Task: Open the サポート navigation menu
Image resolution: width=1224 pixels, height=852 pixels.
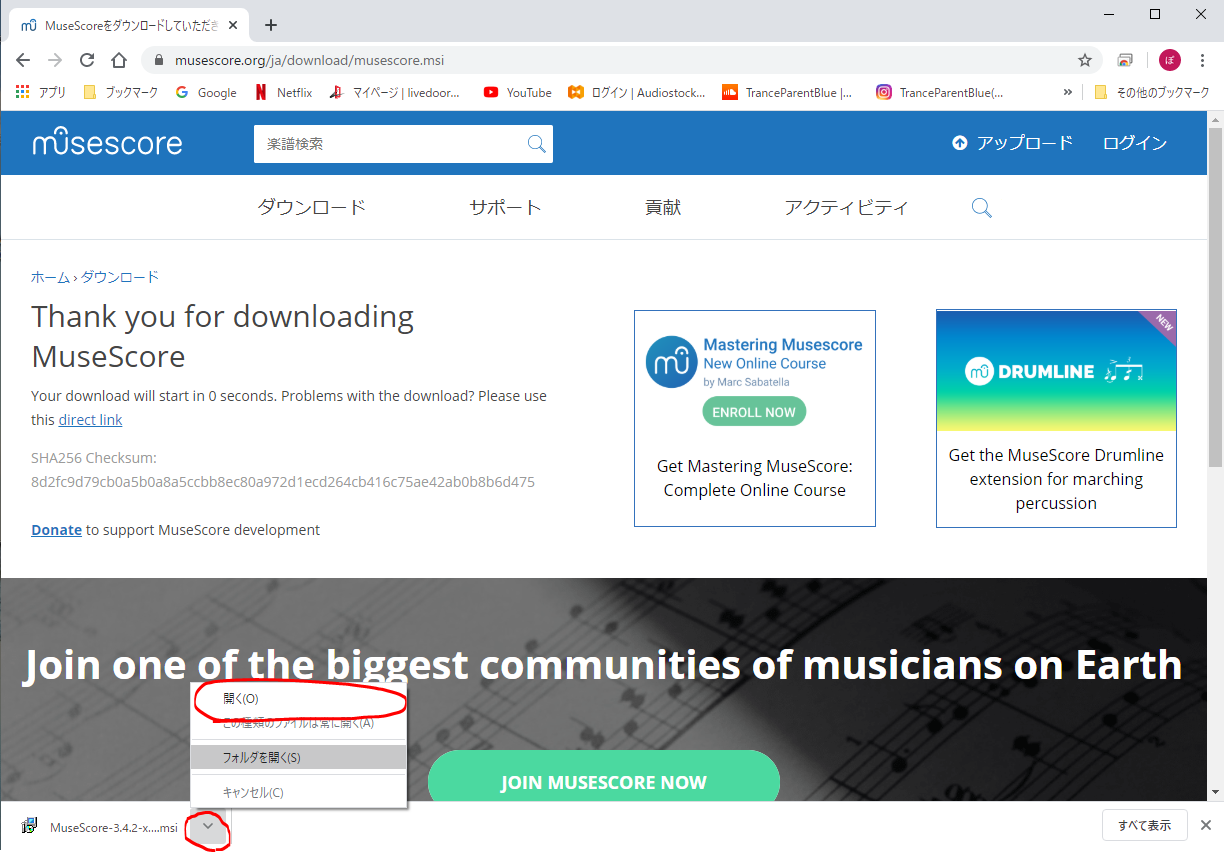Action: 505,207
